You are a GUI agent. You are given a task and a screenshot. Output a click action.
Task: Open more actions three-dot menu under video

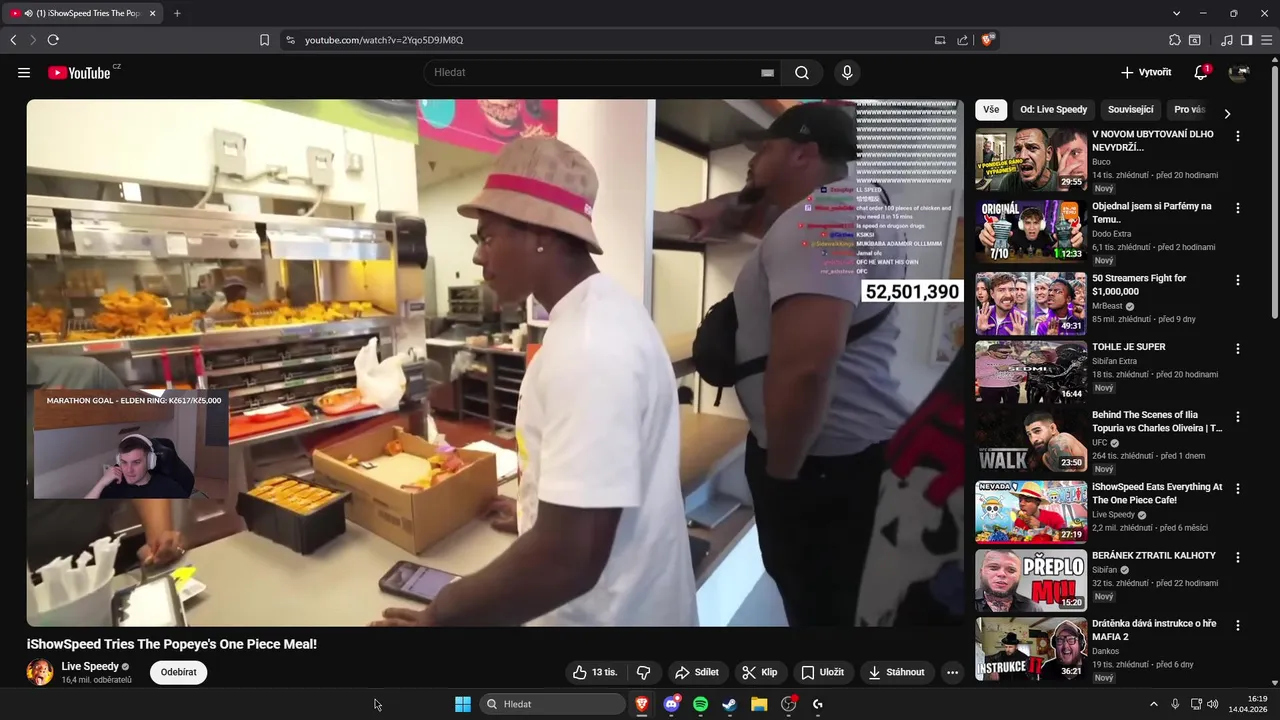952,672
